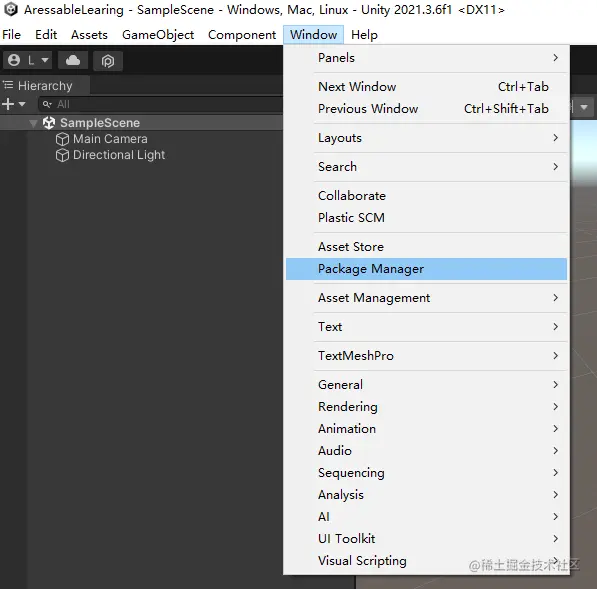The height and width of the screenshot is (589, 597).
Task: Select Directional Light in Hierarchy
Action: coord(119,155)
